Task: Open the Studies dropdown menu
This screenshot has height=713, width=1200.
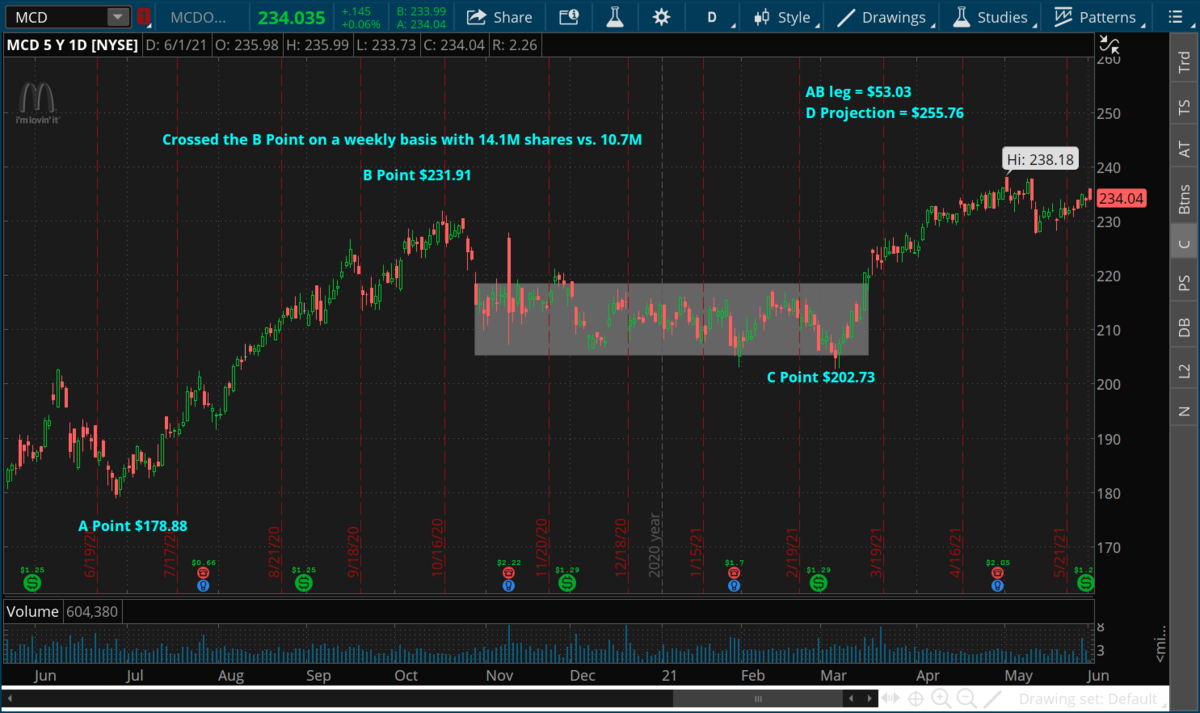Action: [992, 17]
